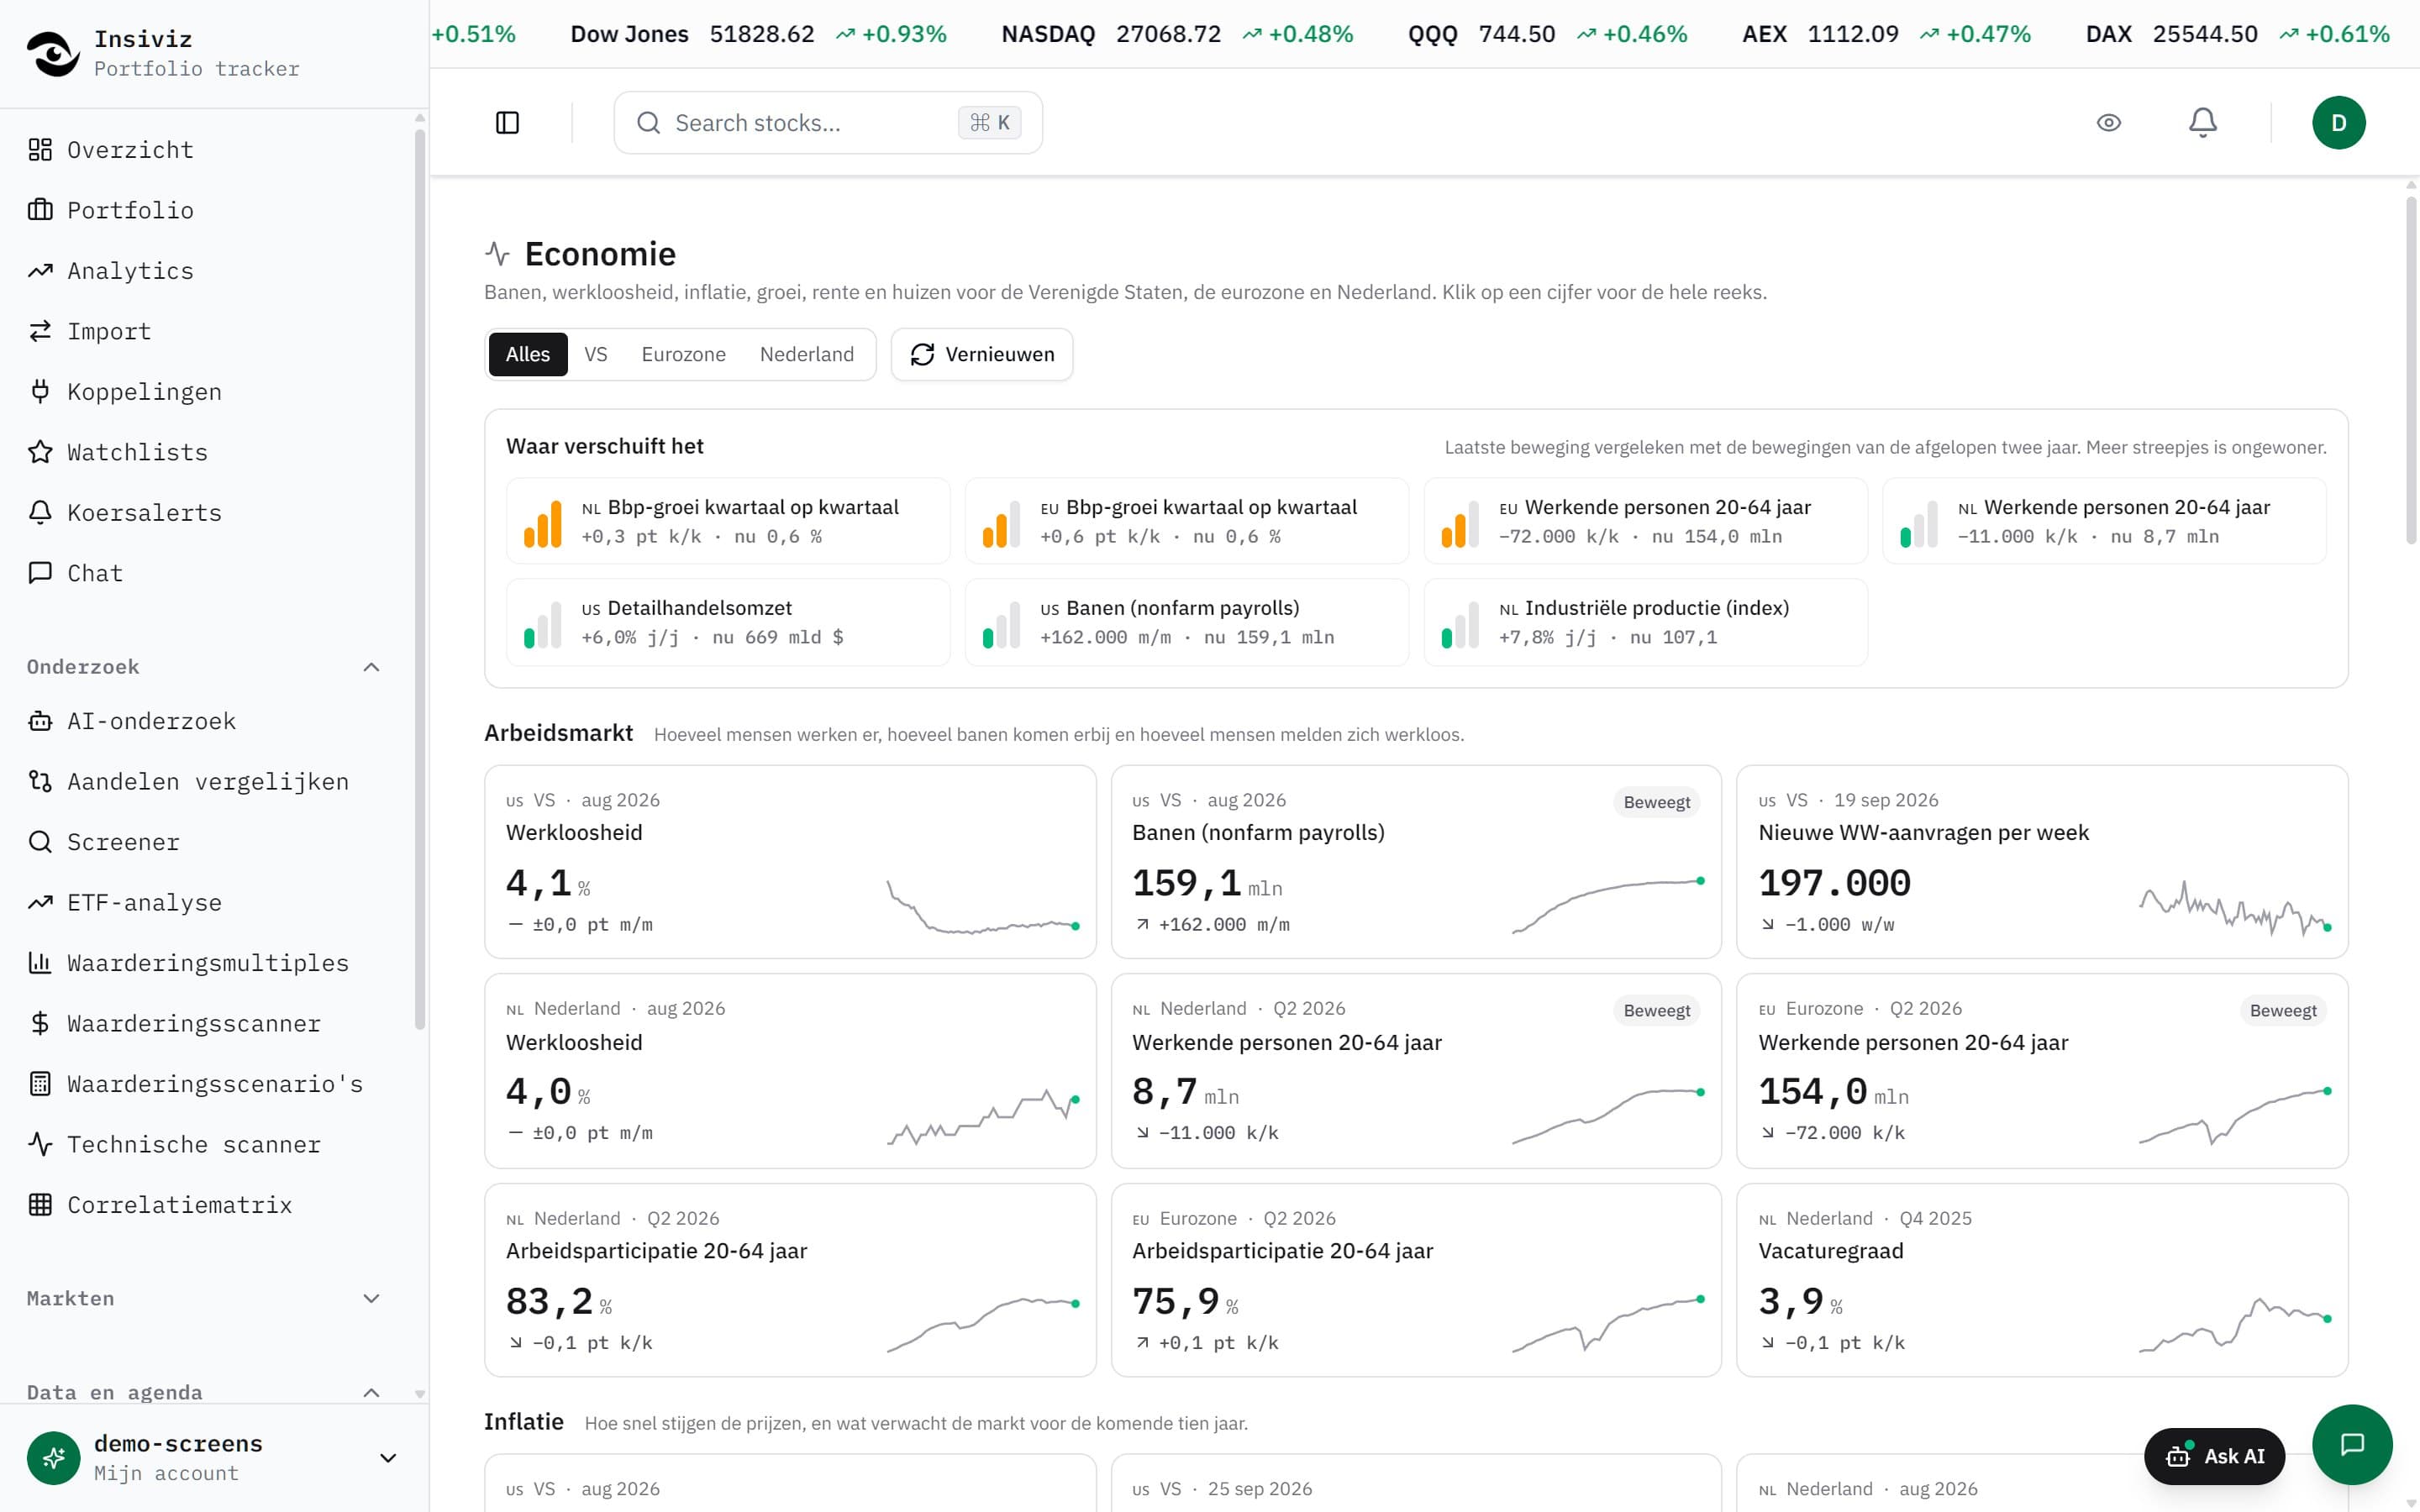Click the Waarderingsscanner dollar icon
The image size is (2420, 1512).
[x=40, y=1024]
